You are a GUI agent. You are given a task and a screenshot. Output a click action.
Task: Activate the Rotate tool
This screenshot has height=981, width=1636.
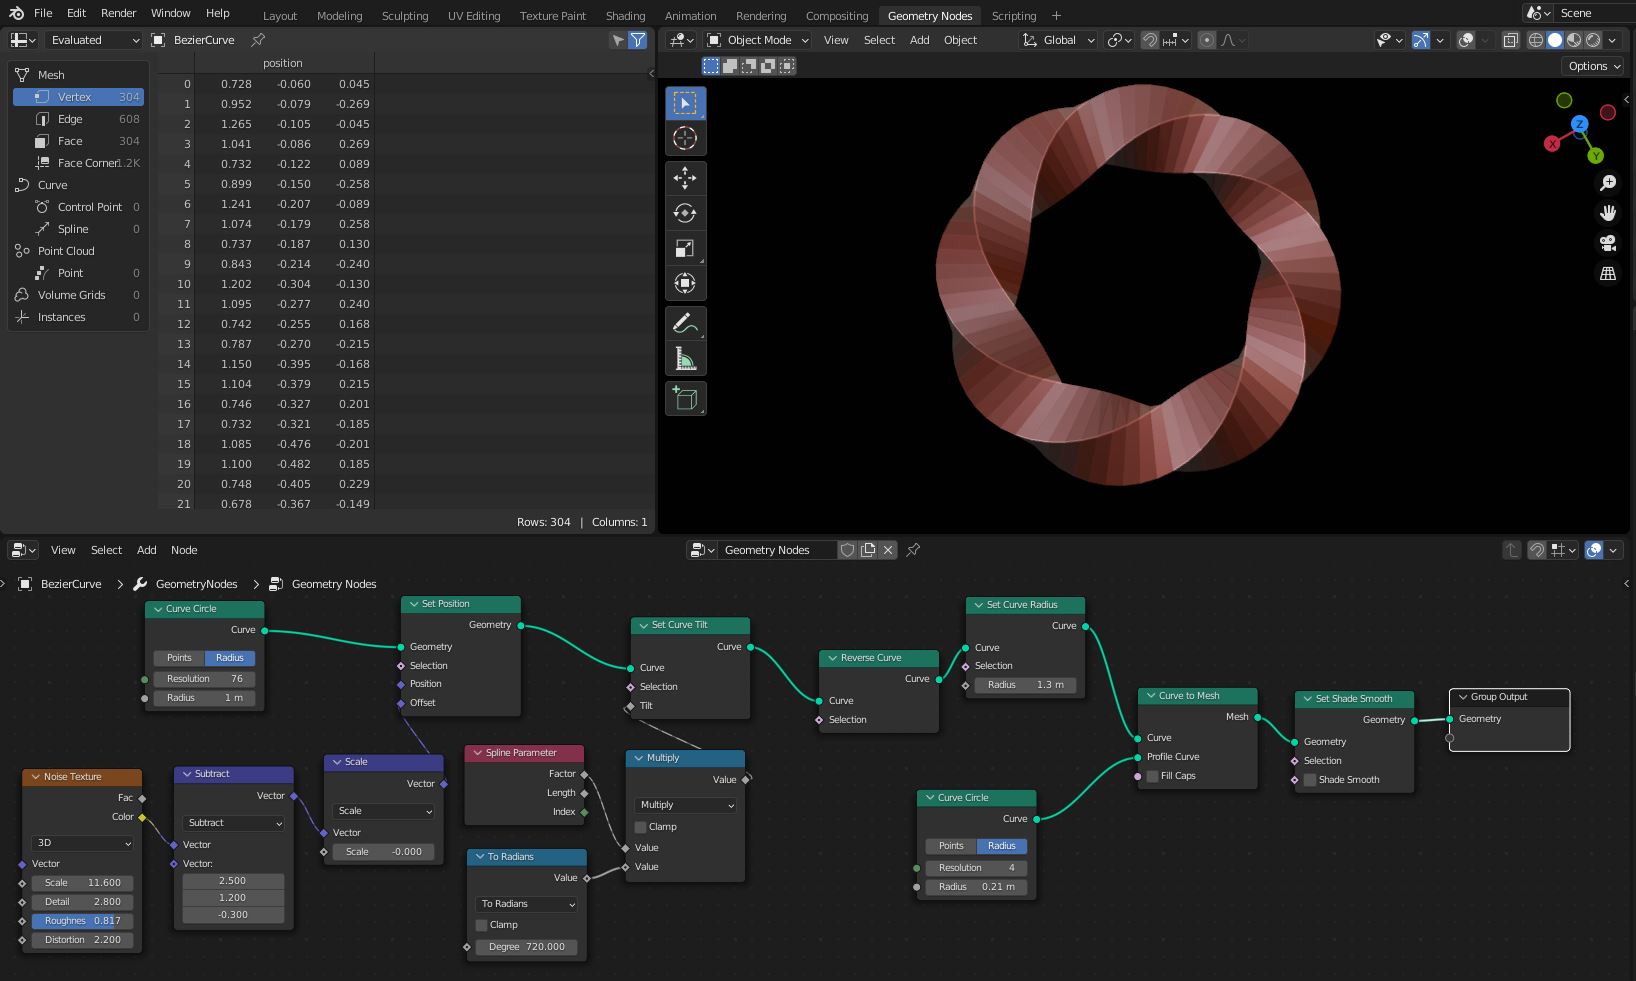(x=685, y=213)
